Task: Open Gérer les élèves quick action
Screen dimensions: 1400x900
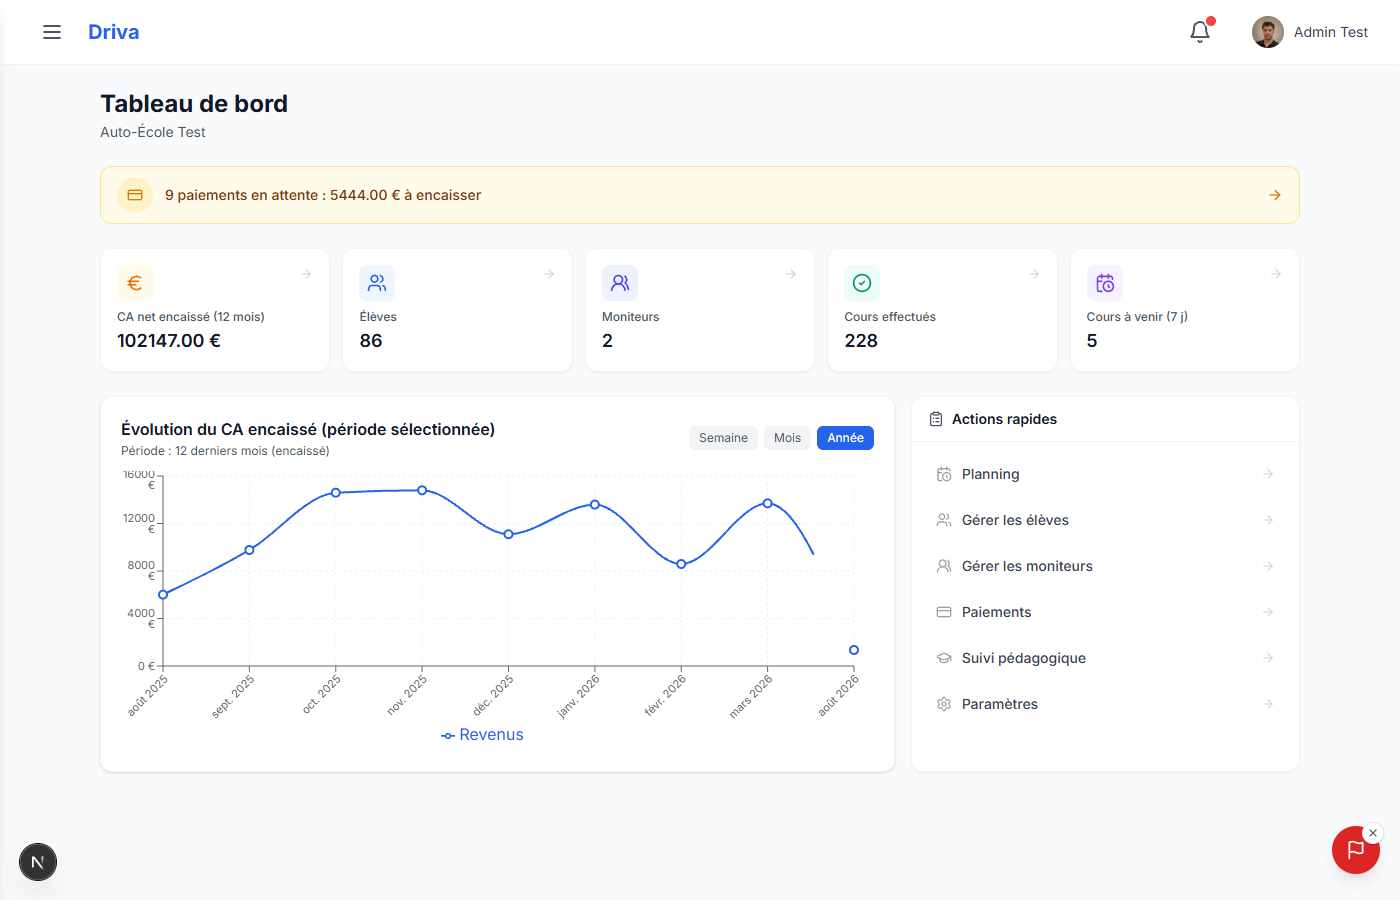Action: tap(1105, 520)
